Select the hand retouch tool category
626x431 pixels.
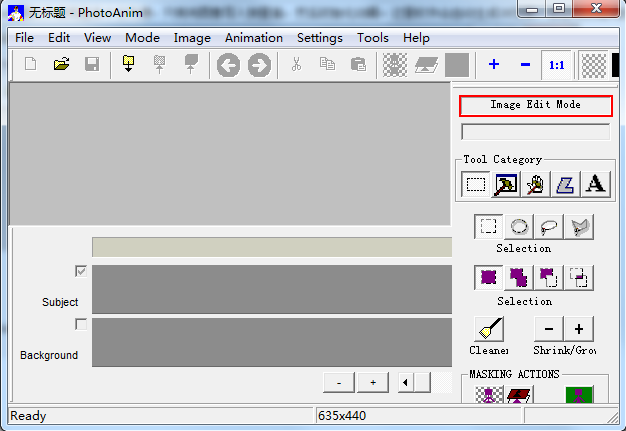pyautogui.click(x=536, y=183)
